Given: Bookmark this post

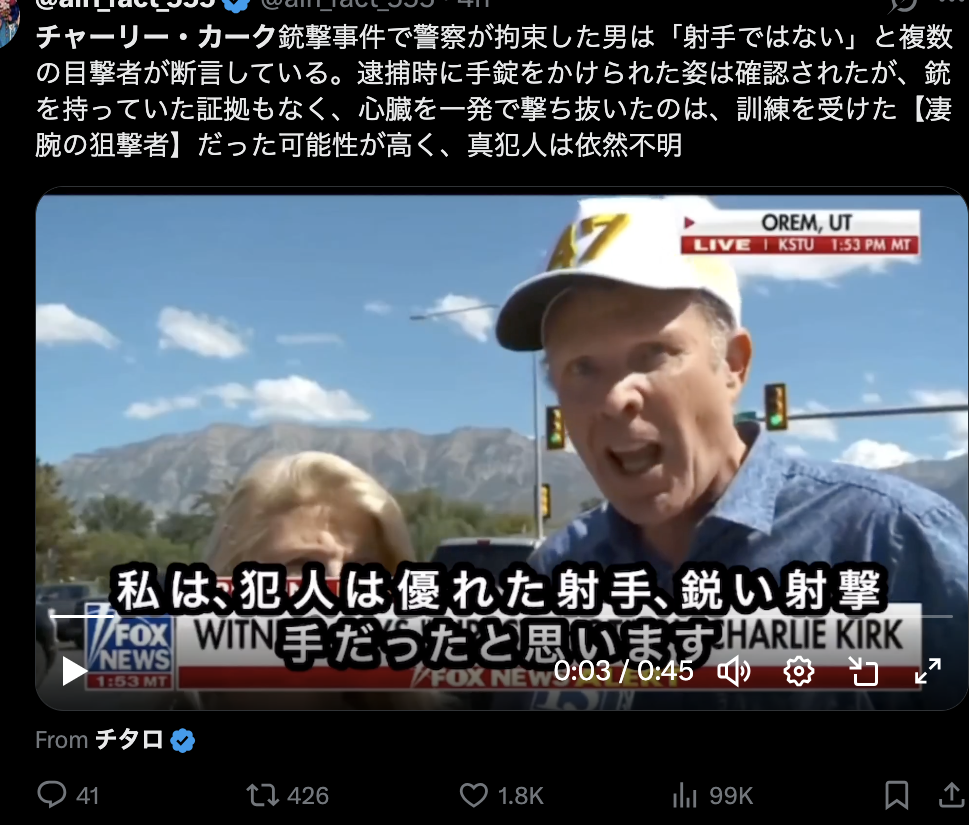Looking at the screenshot, I should coord(896,795).
